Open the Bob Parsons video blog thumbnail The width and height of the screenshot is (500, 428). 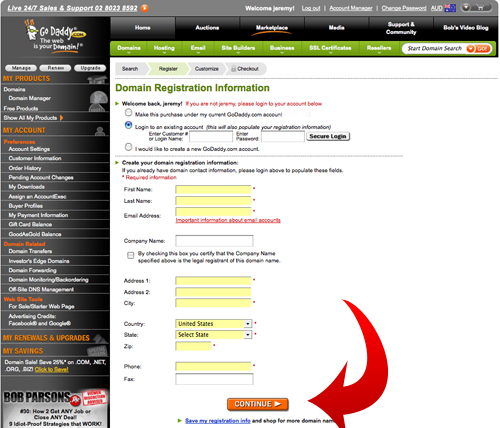pos(55,408)
